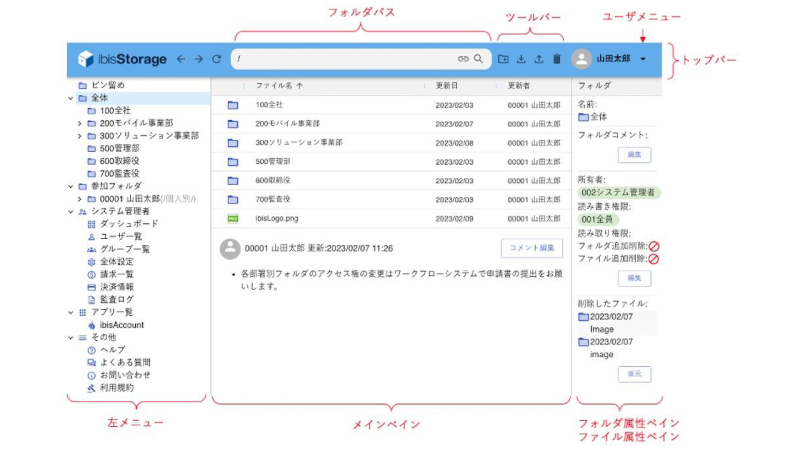Click the upload toolbar icon
Image resolution: width=800 pixels, height=450 pixels.
click(539, 59)
